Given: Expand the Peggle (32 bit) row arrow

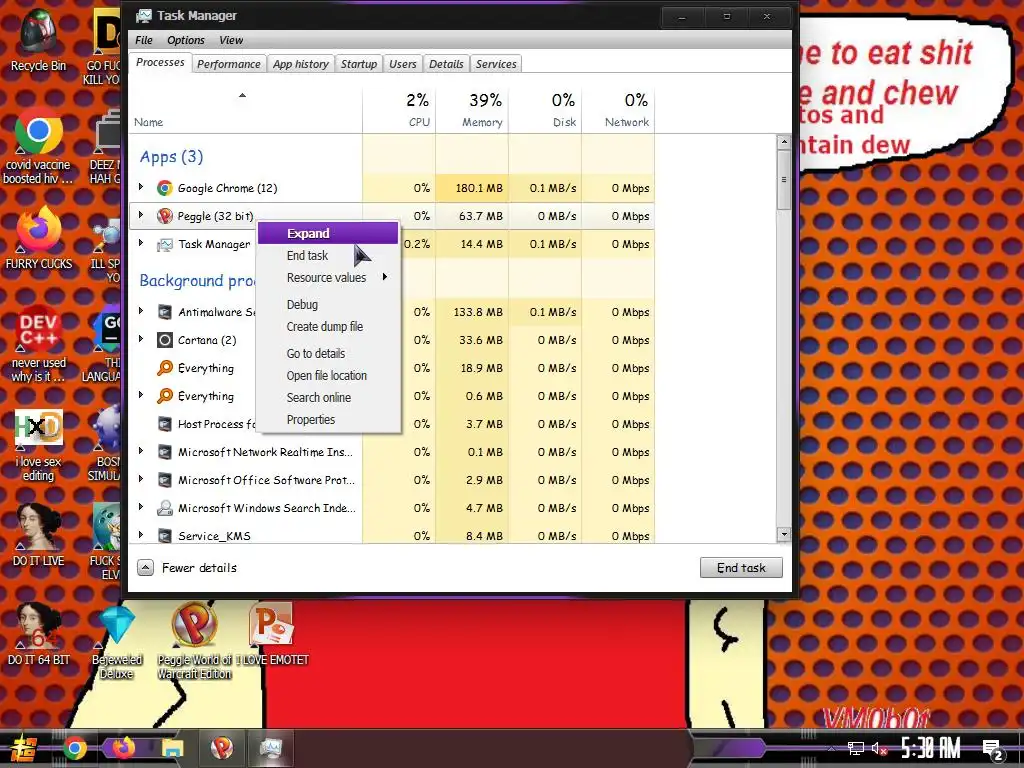Looking at the screenshot, I should (x=141, y=216).
